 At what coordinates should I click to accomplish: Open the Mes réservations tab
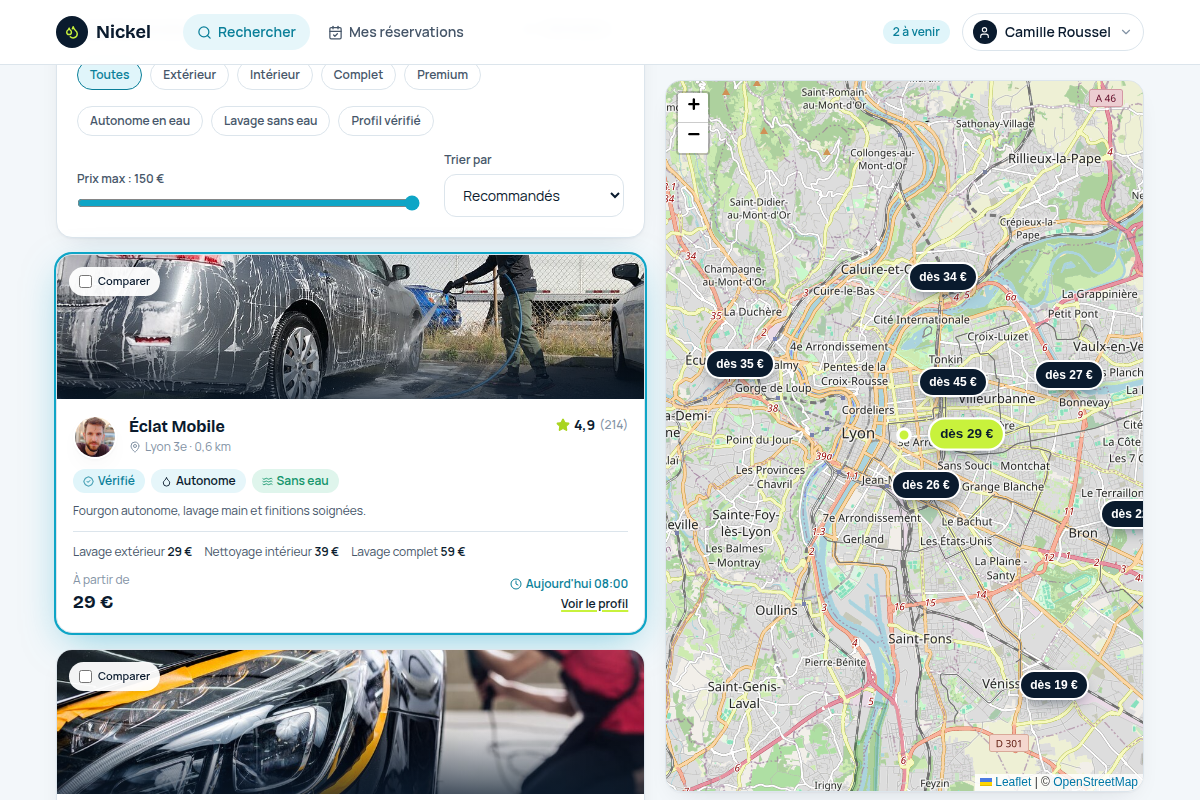(x=396, y=32)
